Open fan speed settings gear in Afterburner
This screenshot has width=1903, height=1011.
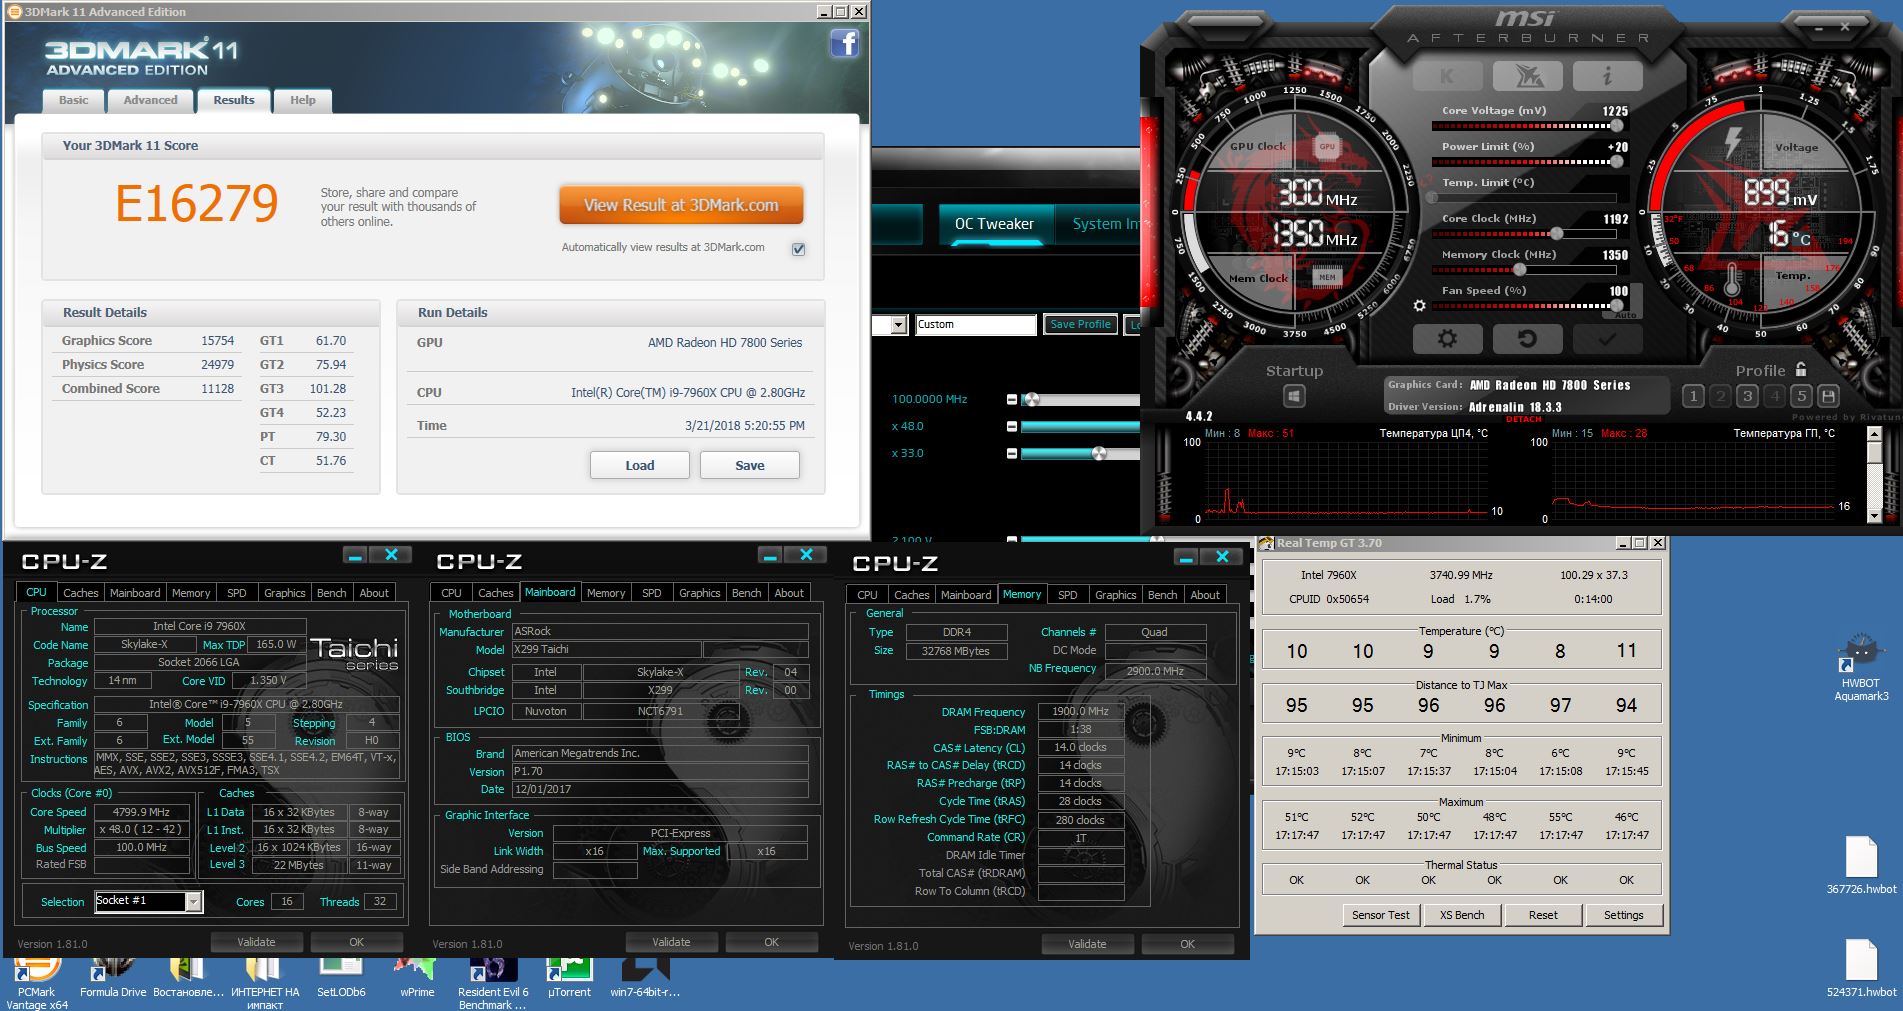(1419, 306)
